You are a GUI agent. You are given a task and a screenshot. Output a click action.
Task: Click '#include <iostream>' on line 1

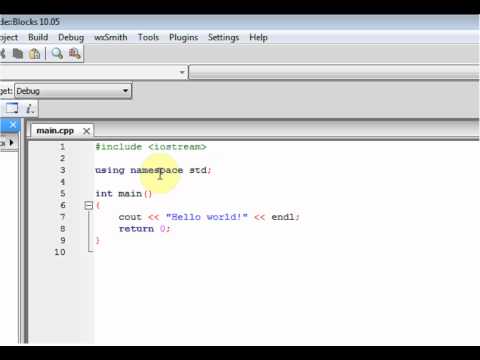coord(151,147)
